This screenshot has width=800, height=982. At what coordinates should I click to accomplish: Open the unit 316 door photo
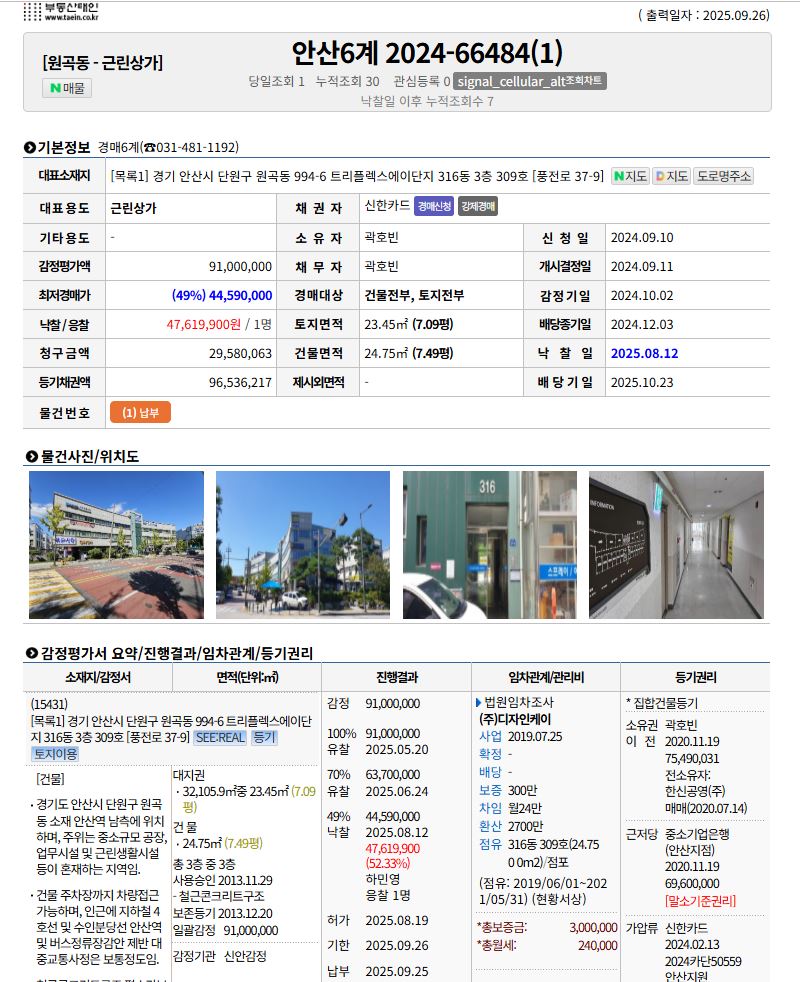point(490,545)
